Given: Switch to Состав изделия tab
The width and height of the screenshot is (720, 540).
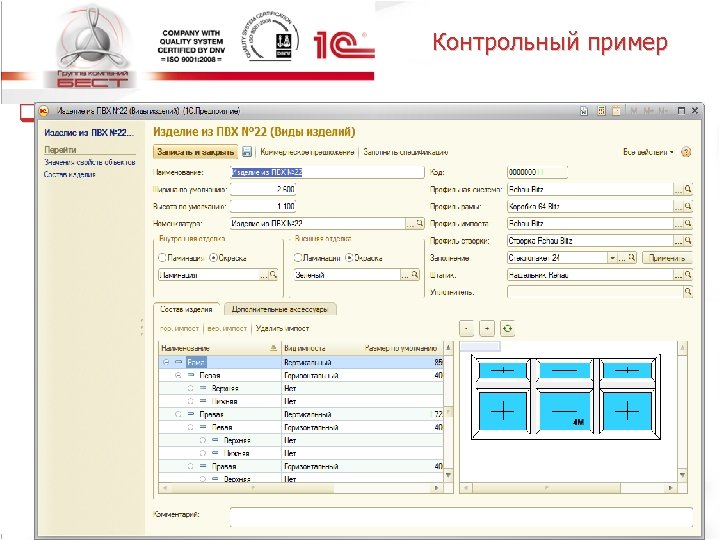Looking at the screenshot, I should [x=186, y=309].
